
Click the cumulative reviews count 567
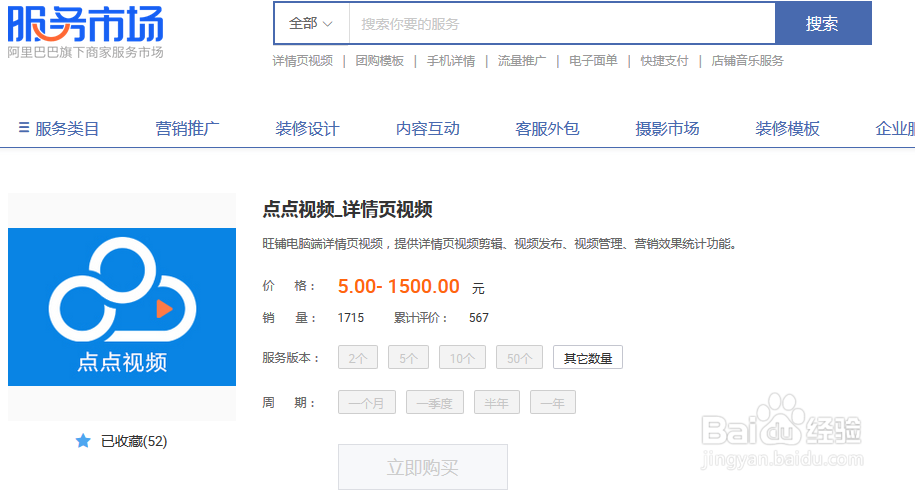pos(479,318)
